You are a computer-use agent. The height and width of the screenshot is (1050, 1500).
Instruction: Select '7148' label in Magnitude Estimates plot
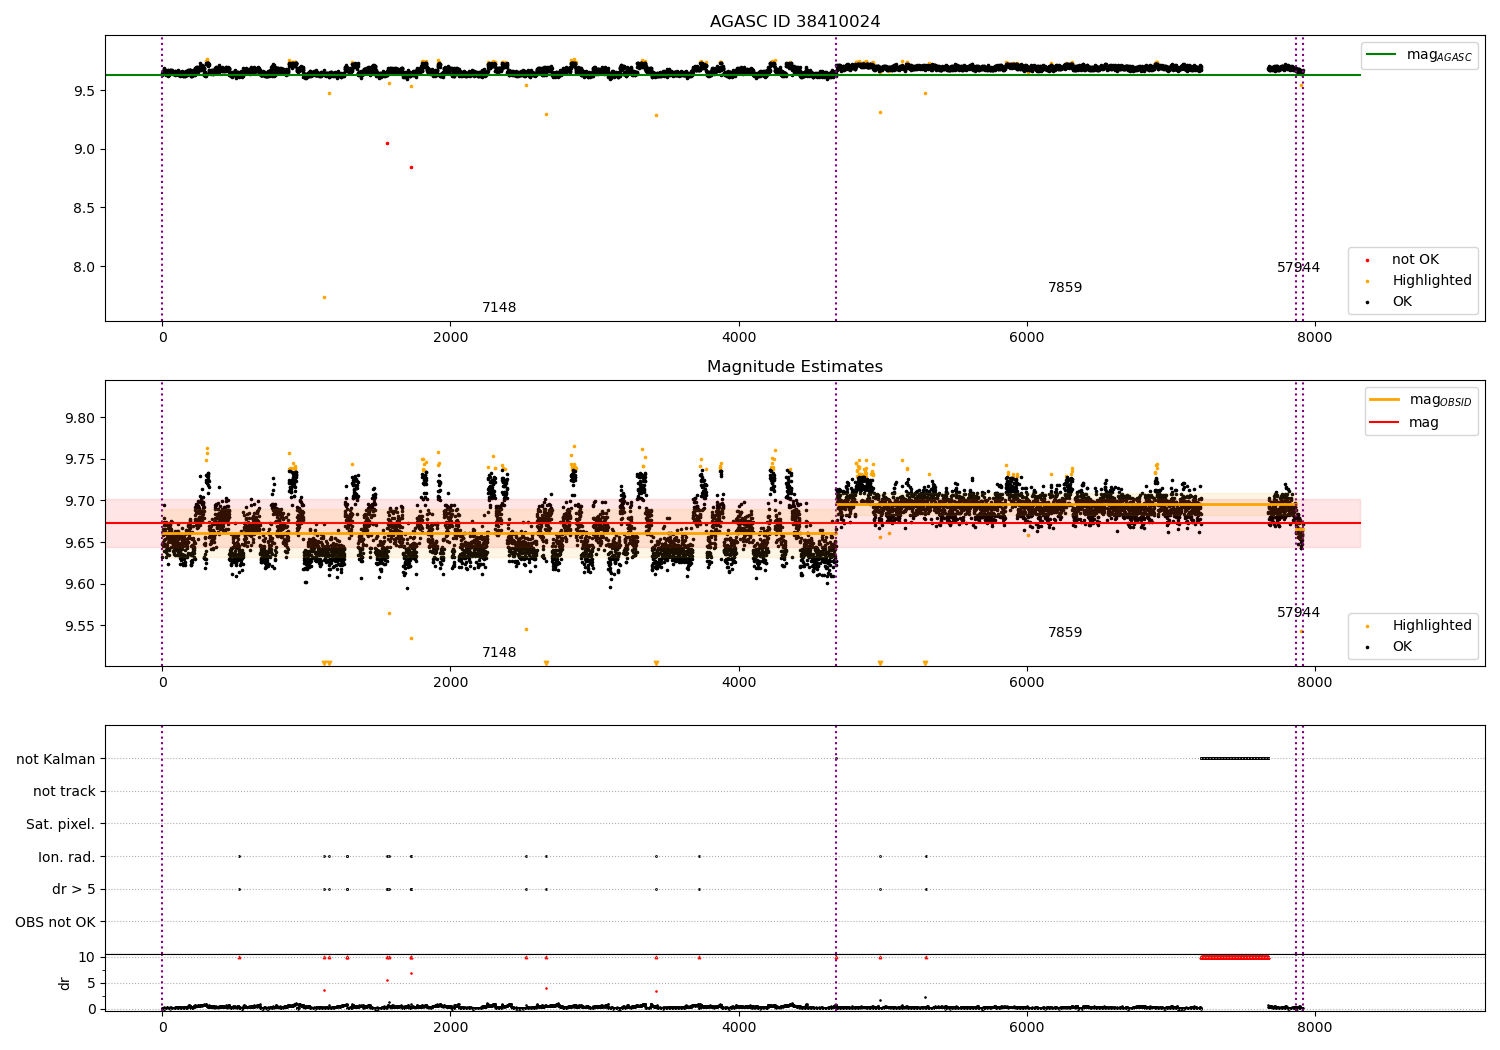[x=499, y=652]
